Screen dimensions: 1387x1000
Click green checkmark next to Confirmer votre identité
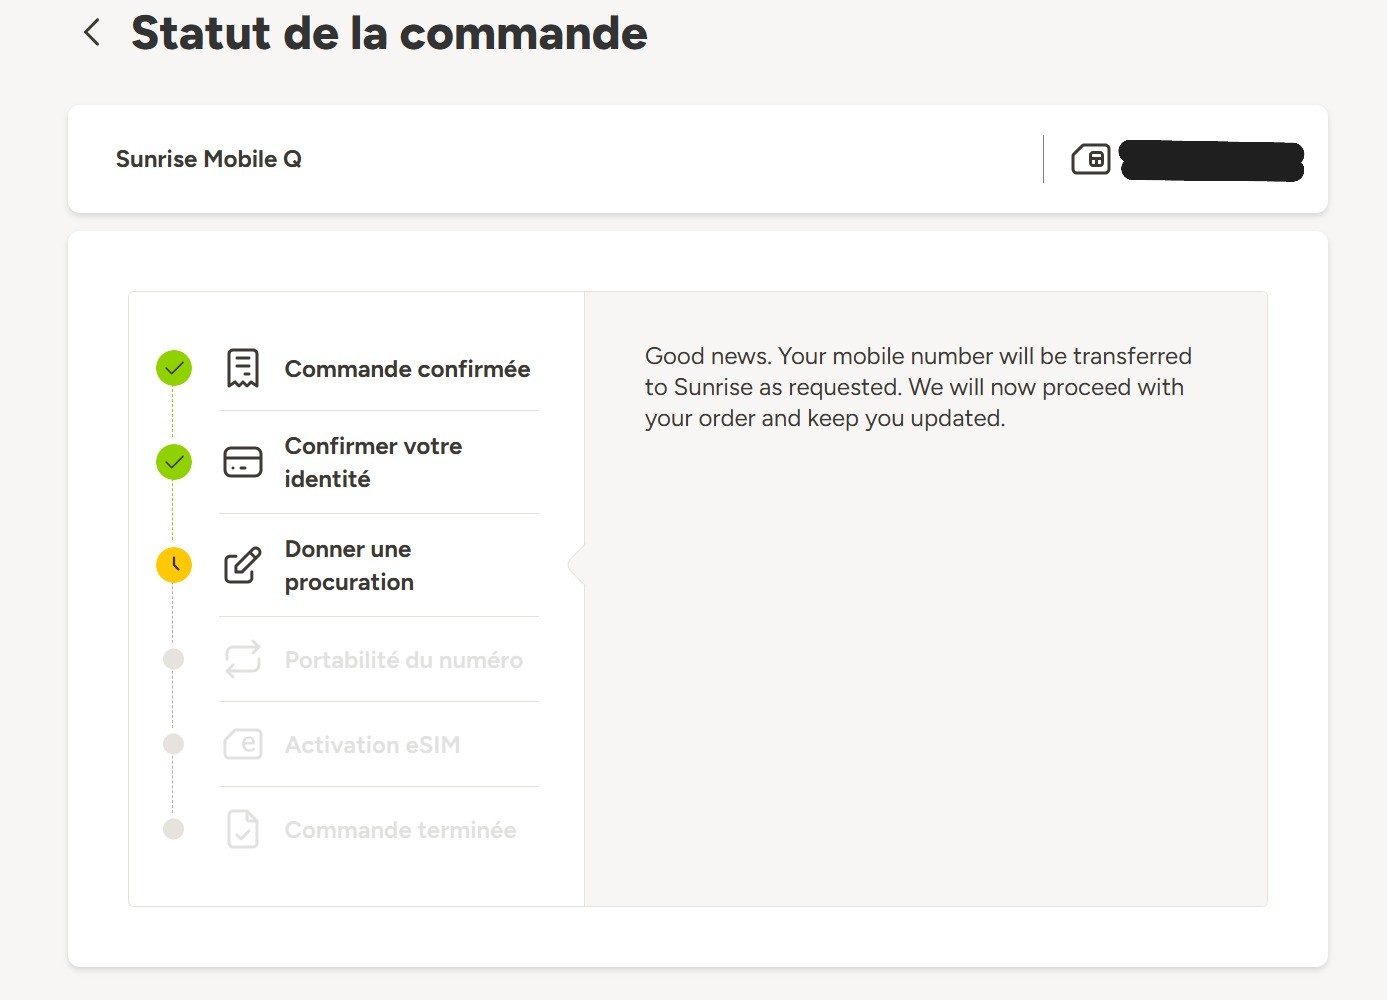click(174, 462)
